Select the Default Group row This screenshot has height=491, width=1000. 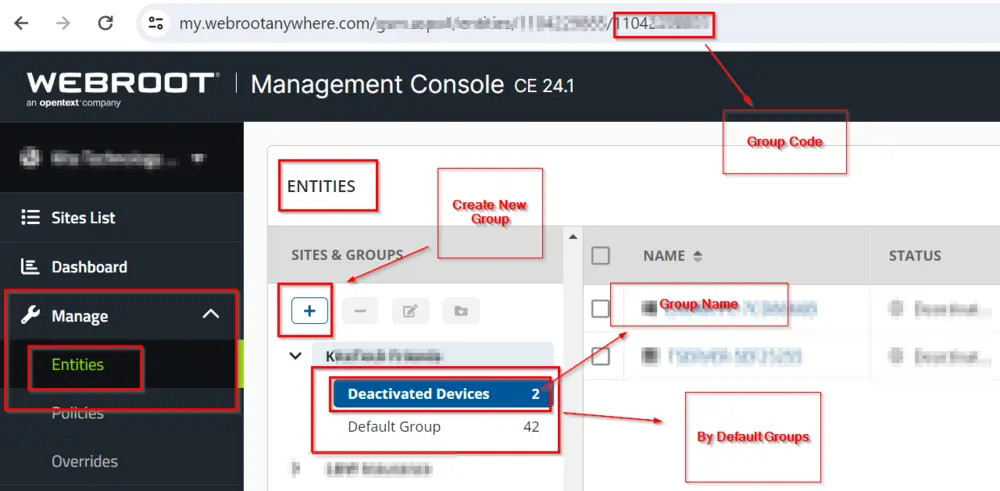(443, 427)
